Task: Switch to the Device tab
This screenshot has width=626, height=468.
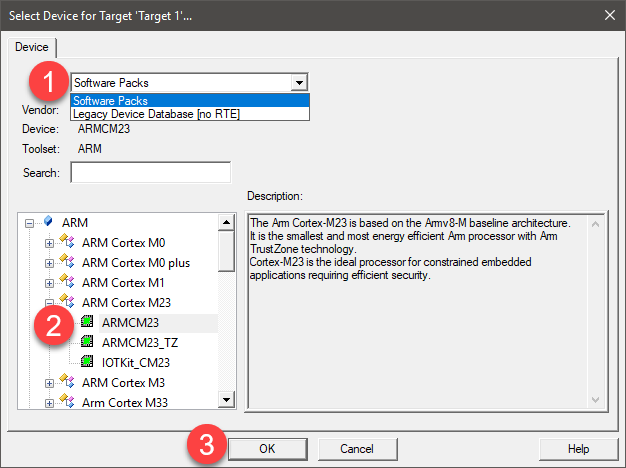Action: [x=32, y=47]
